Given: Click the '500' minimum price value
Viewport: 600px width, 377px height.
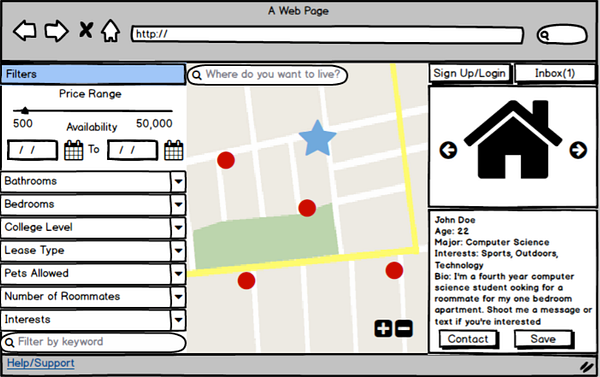Looking at the screenshot, I should (23, 124).
